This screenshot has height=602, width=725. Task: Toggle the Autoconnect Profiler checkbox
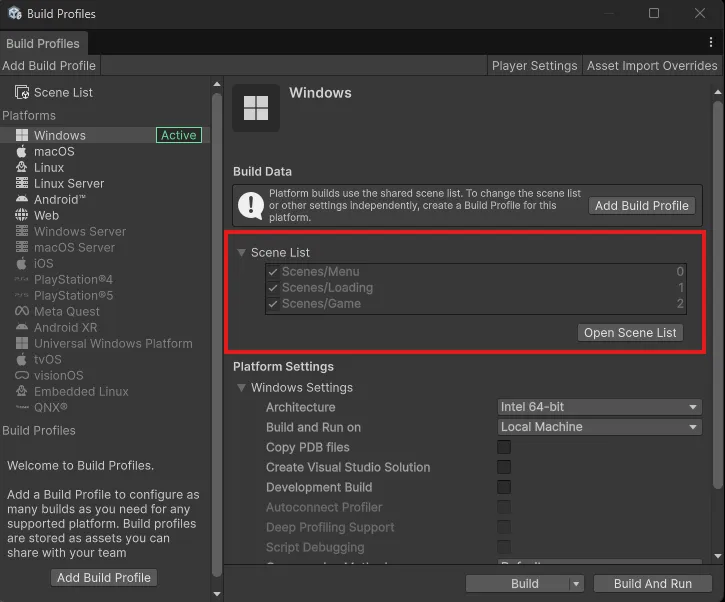(x=504, y=507)
